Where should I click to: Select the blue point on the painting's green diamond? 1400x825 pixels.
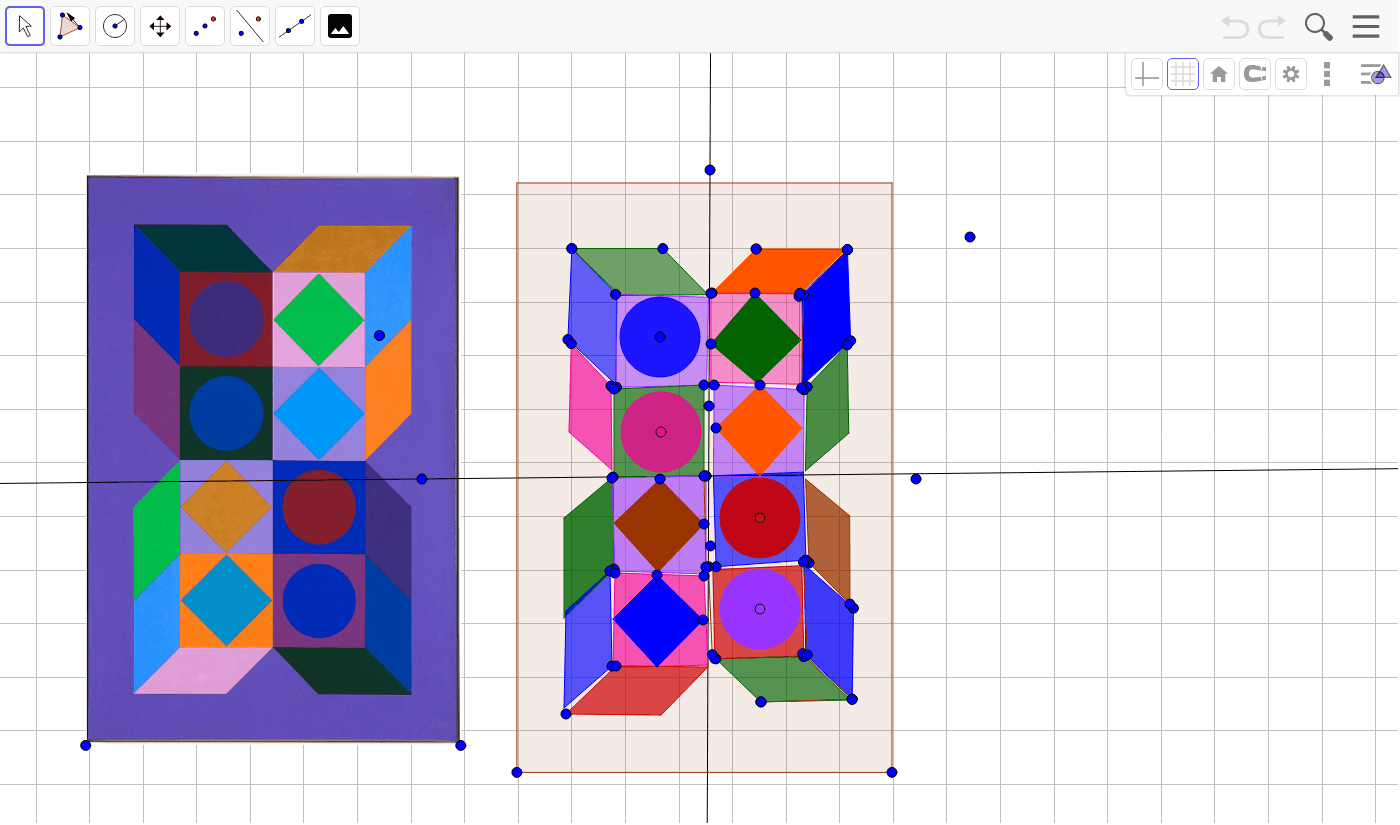[379, 335]
